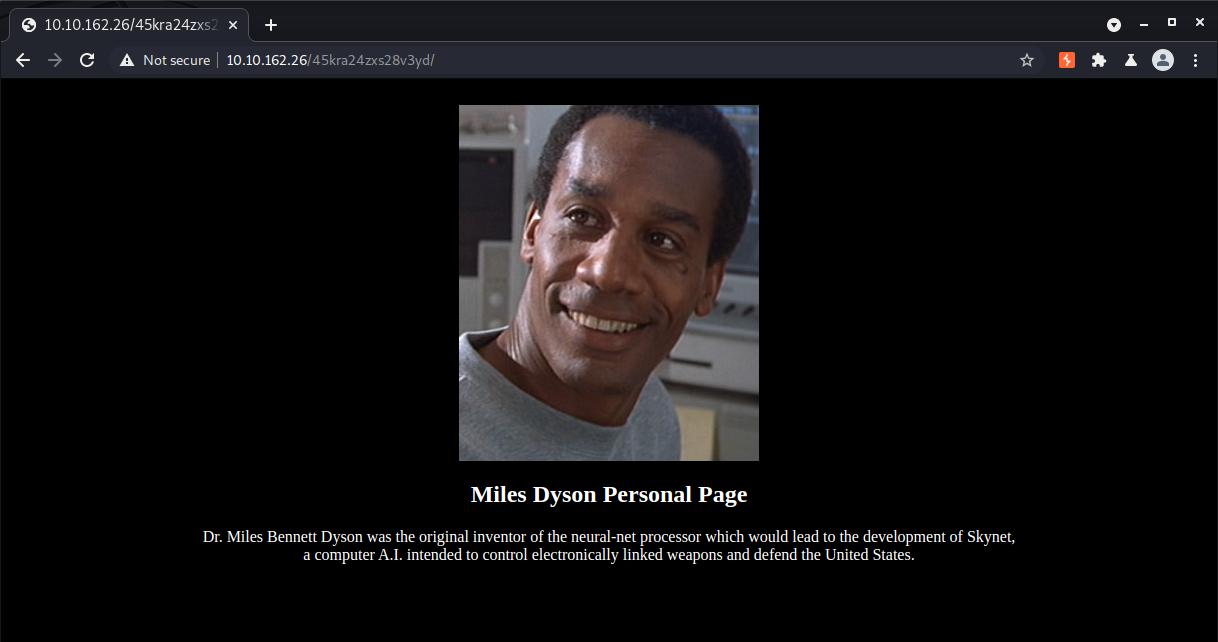Click the Miles Dyson portrait image

pos(609,283)
